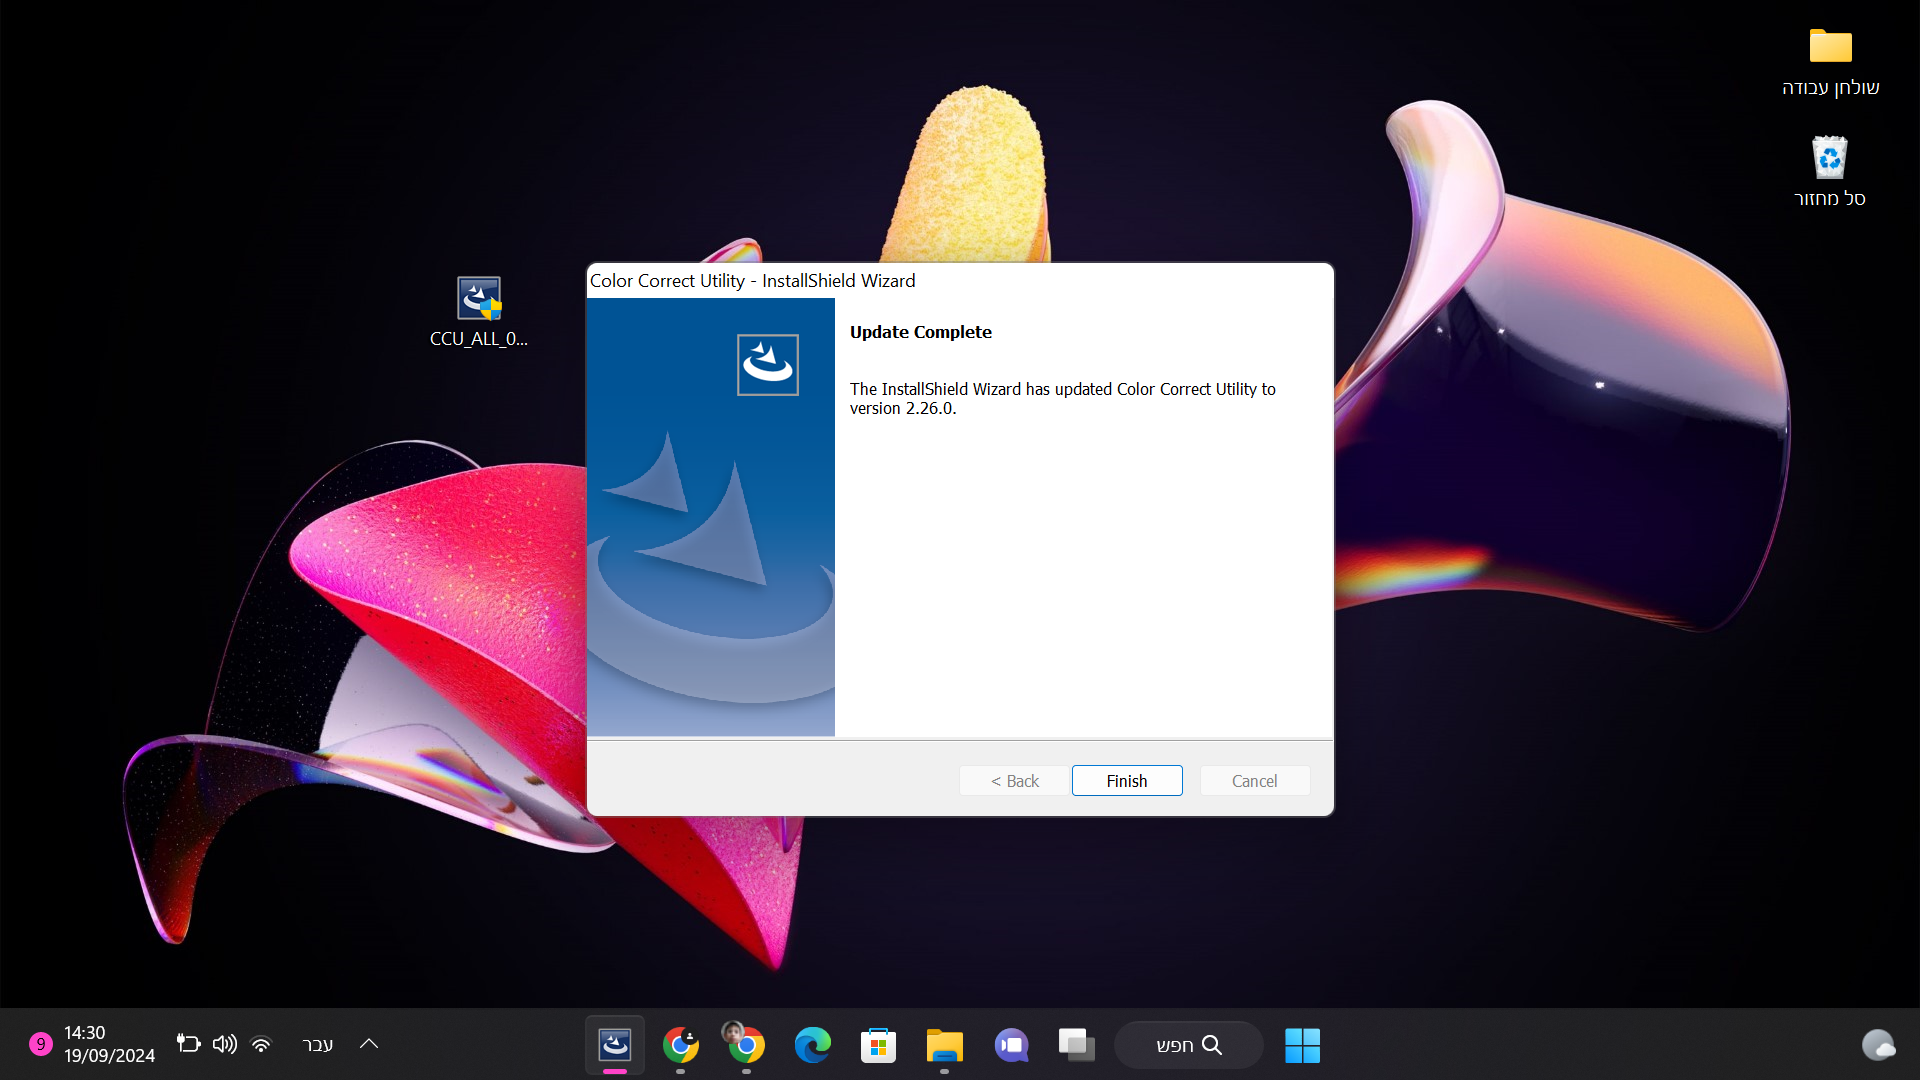Image resolution: width=1920 pixels, height=1080 pixels.
Task: Open Task View from taskbar
Action: point(1077,1045)
